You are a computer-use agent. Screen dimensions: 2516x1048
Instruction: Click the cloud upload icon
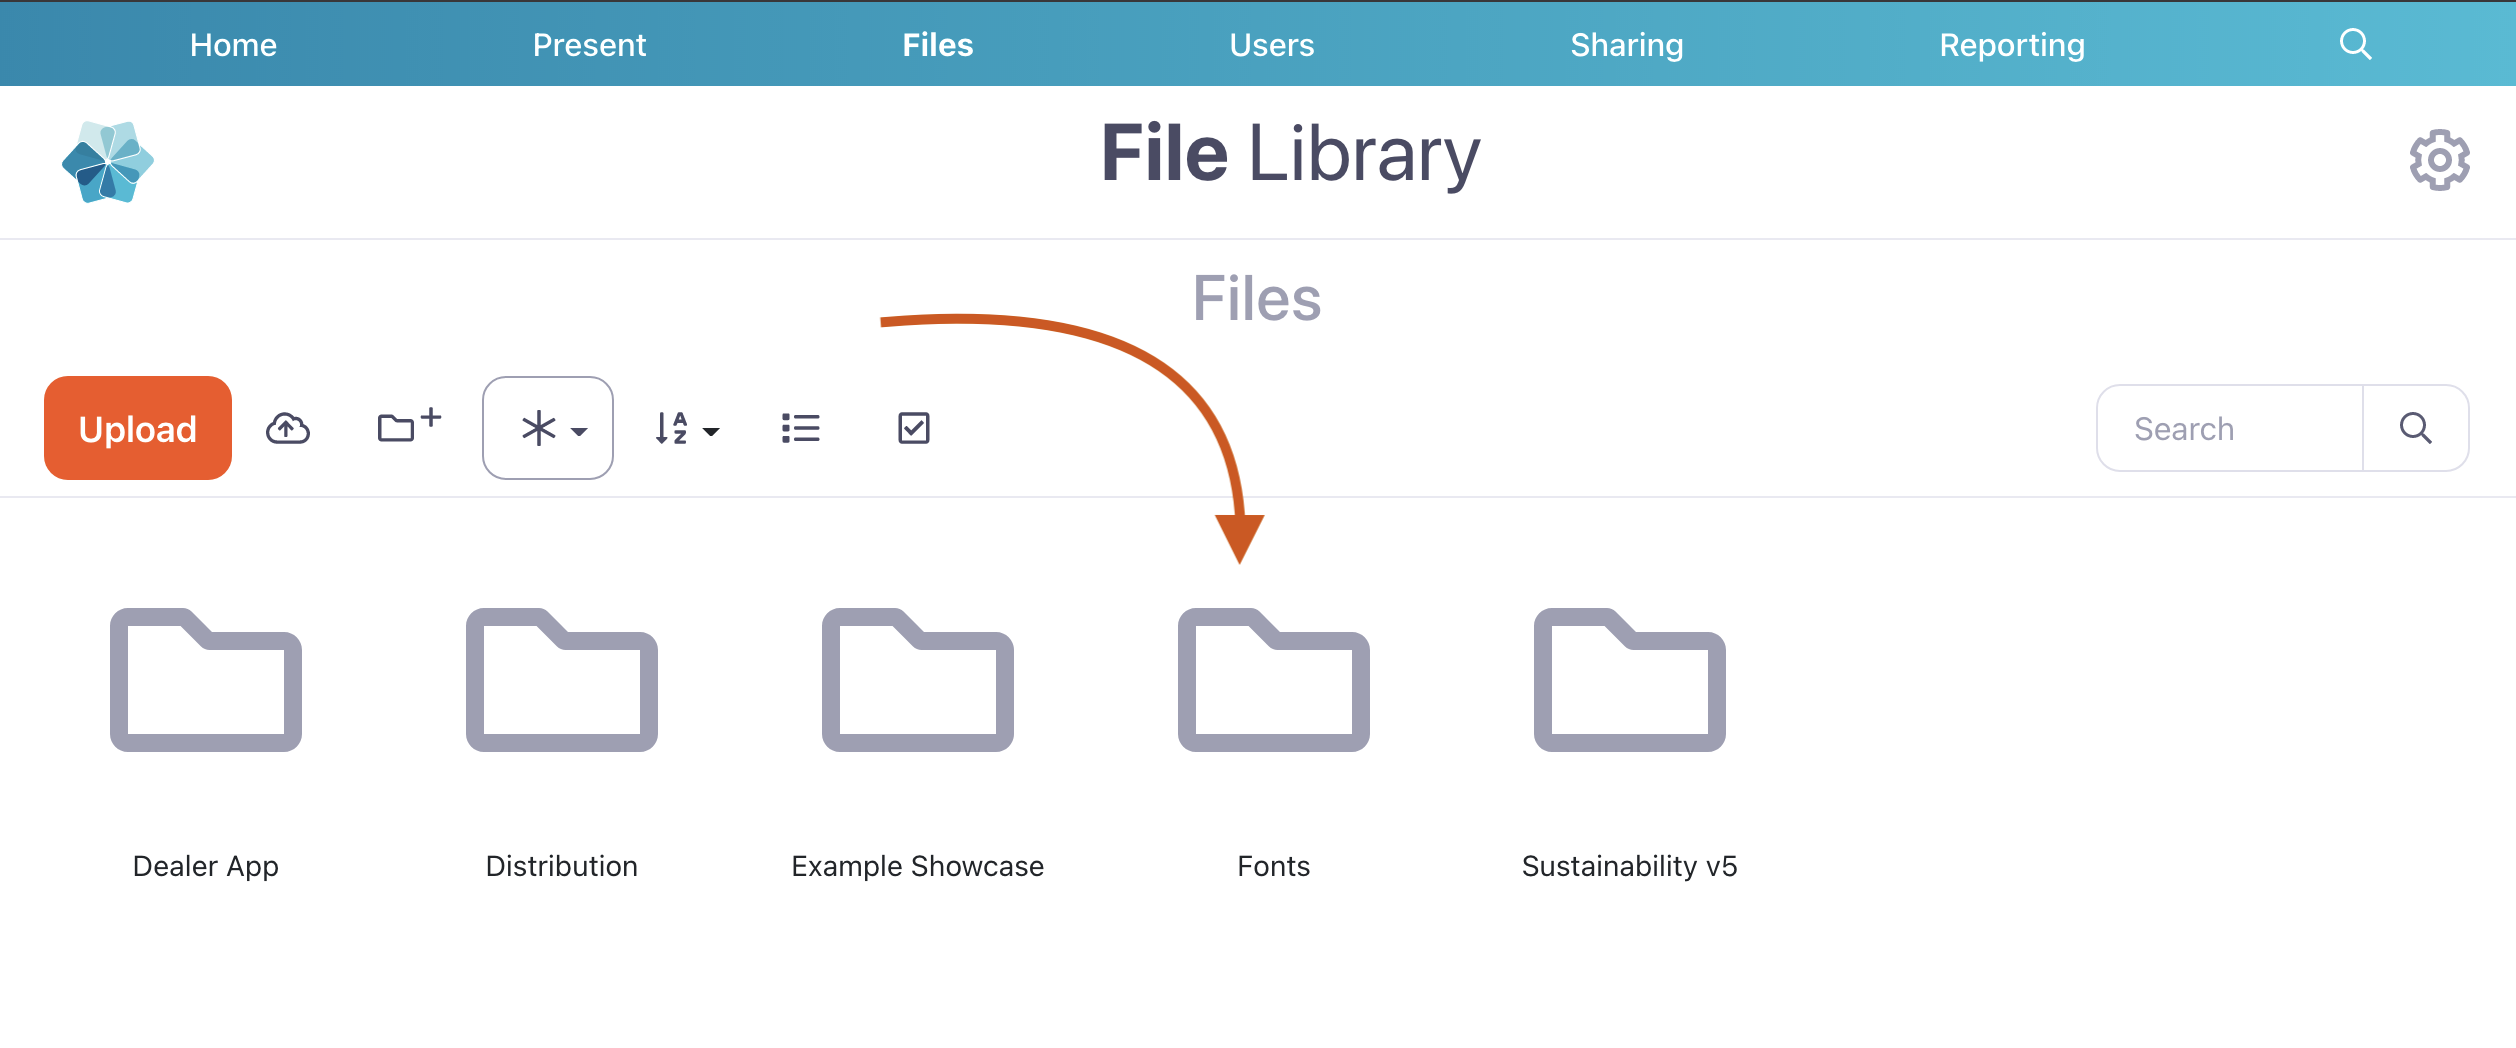coord(288,428)
